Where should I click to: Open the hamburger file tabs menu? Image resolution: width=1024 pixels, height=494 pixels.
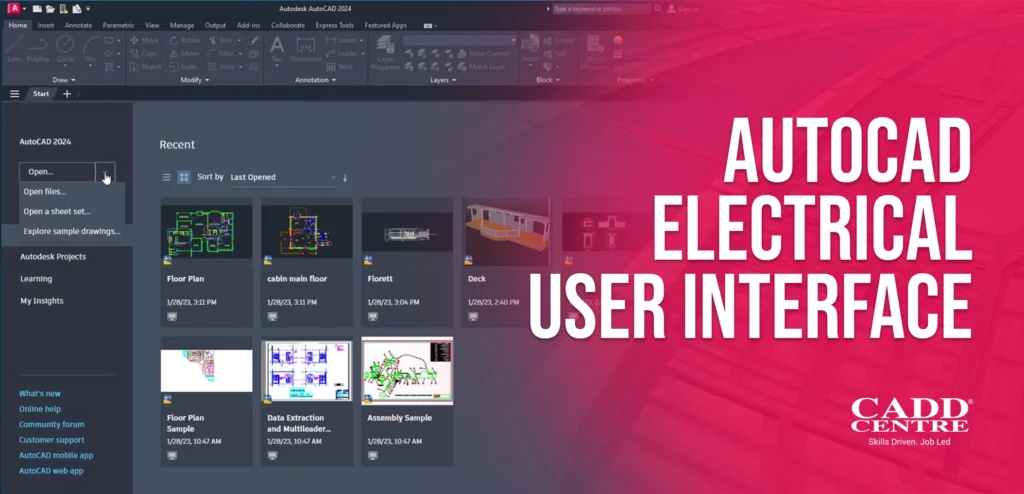pyautogui.click(x=15, y=94)
